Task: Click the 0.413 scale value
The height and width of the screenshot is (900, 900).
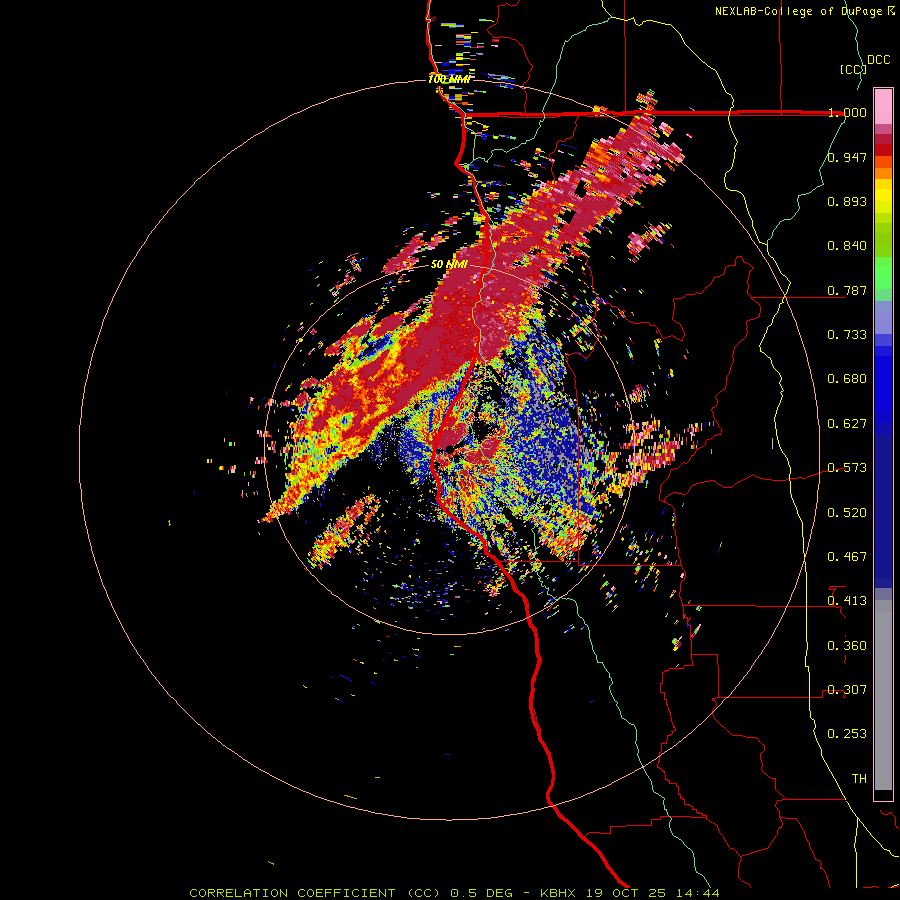Action: click(x=847, y=601)
